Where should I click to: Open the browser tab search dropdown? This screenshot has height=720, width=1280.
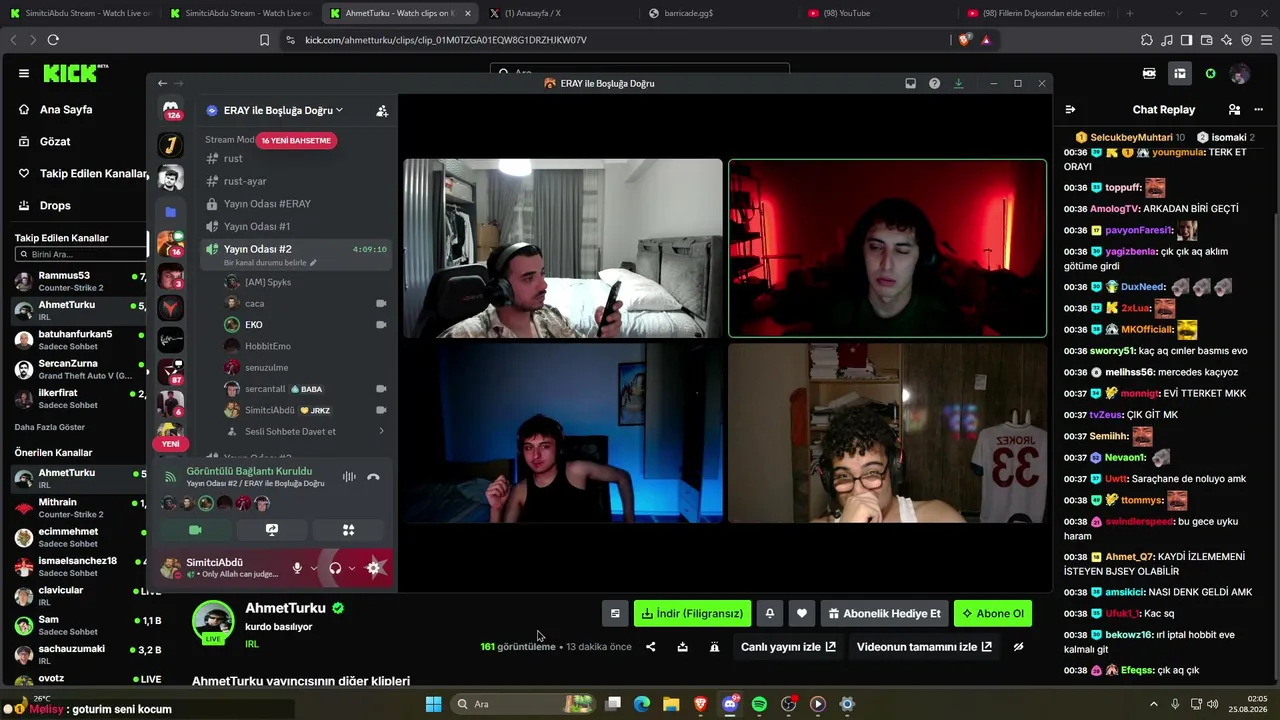pyautogui.click(x=1179, y=13)
